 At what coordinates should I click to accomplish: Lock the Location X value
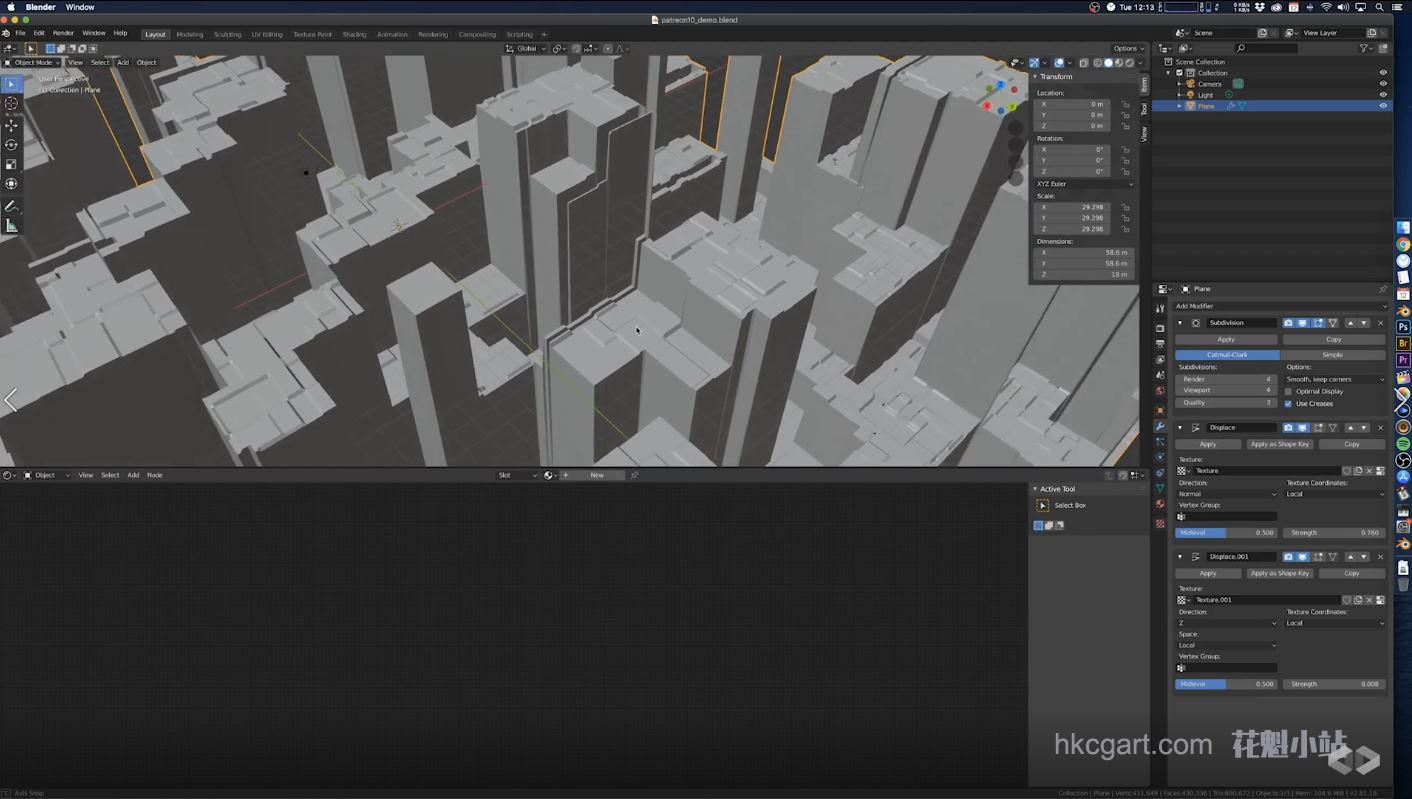[x=1126, y=104]
